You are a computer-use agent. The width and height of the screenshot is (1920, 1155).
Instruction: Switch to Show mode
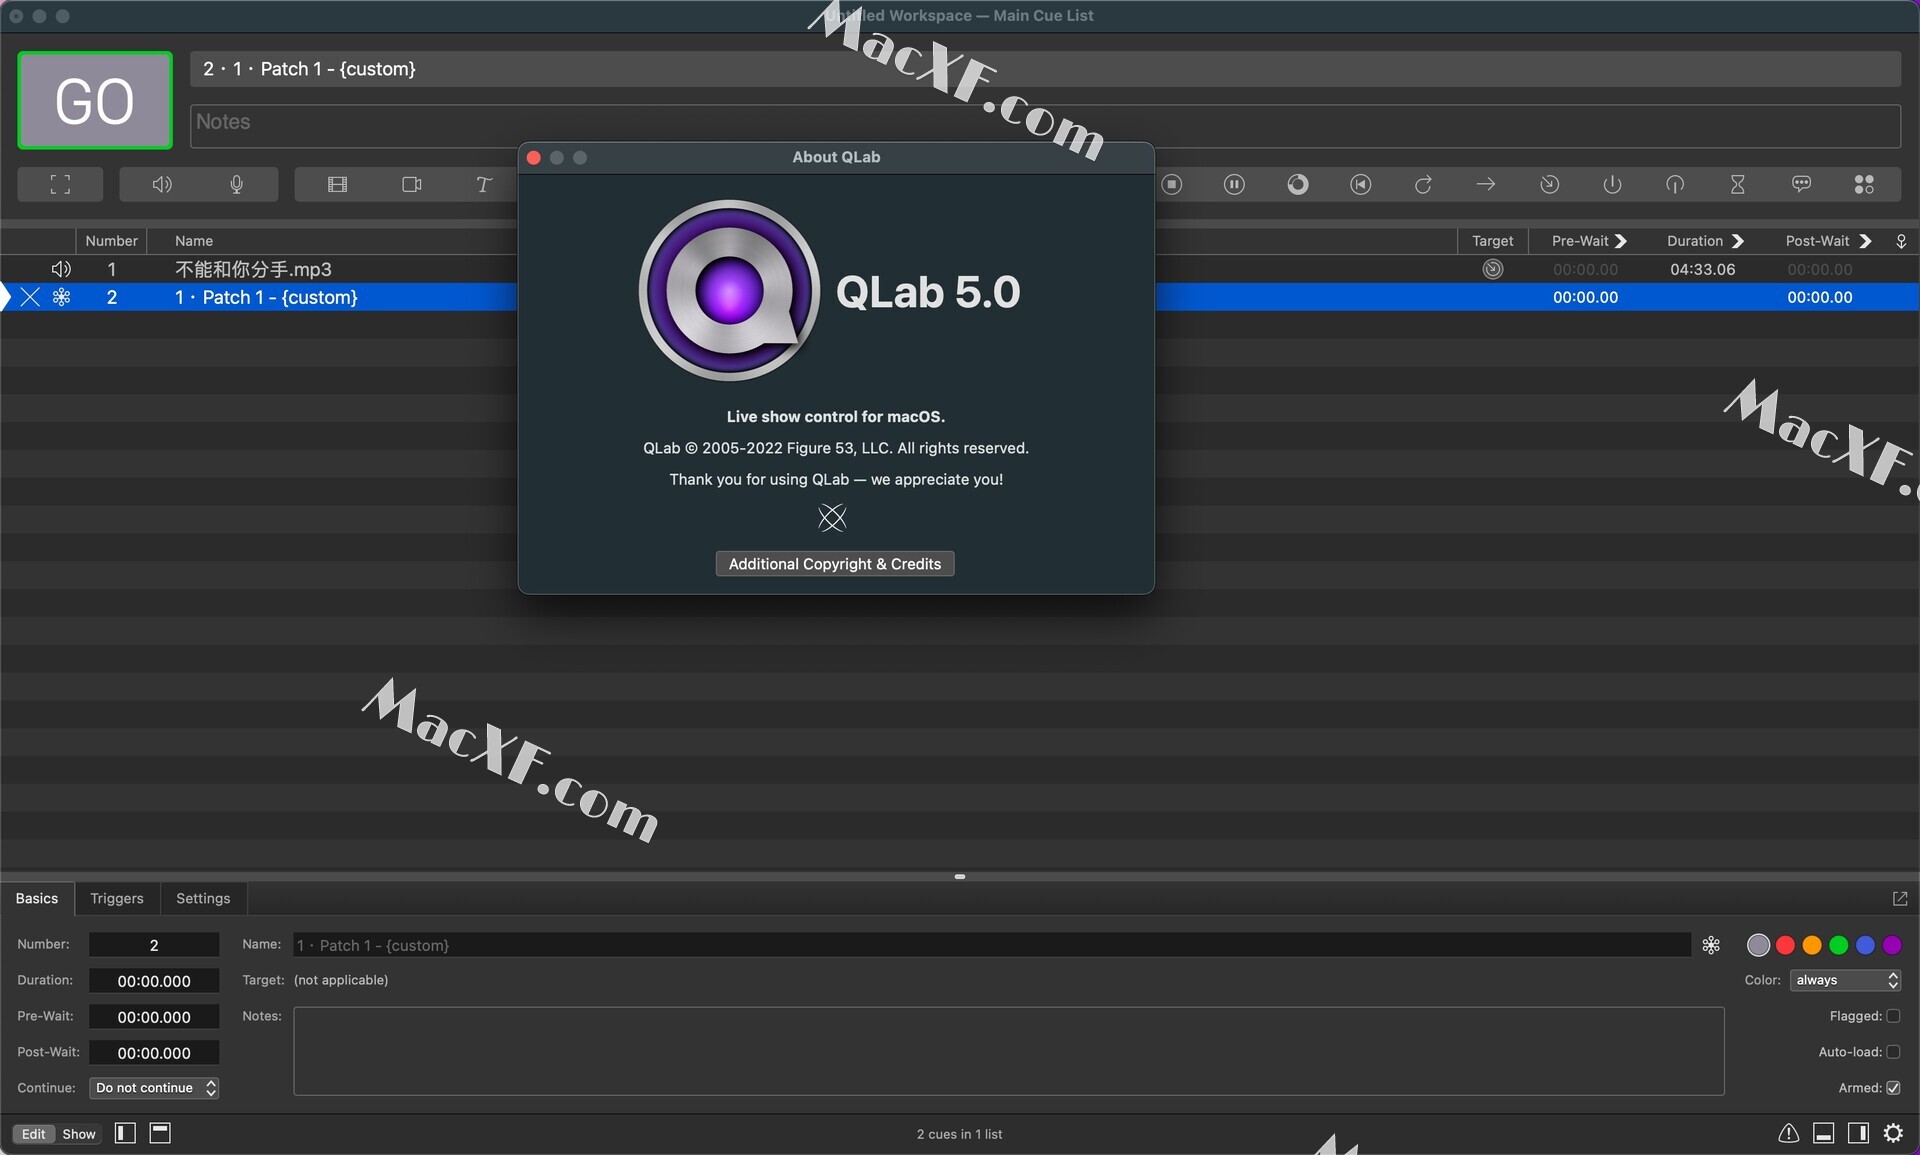coord(79,1134)
